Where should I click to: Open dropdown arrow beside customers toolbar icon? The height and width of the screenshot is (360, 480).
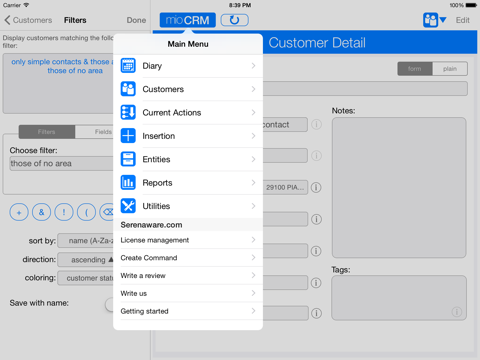coord(443,20)
